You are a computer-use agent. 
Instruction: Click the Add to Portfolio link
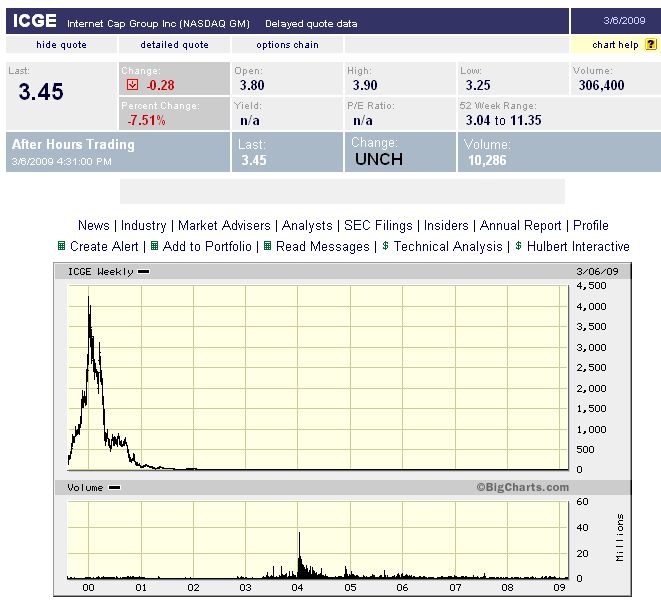(207, 246)
